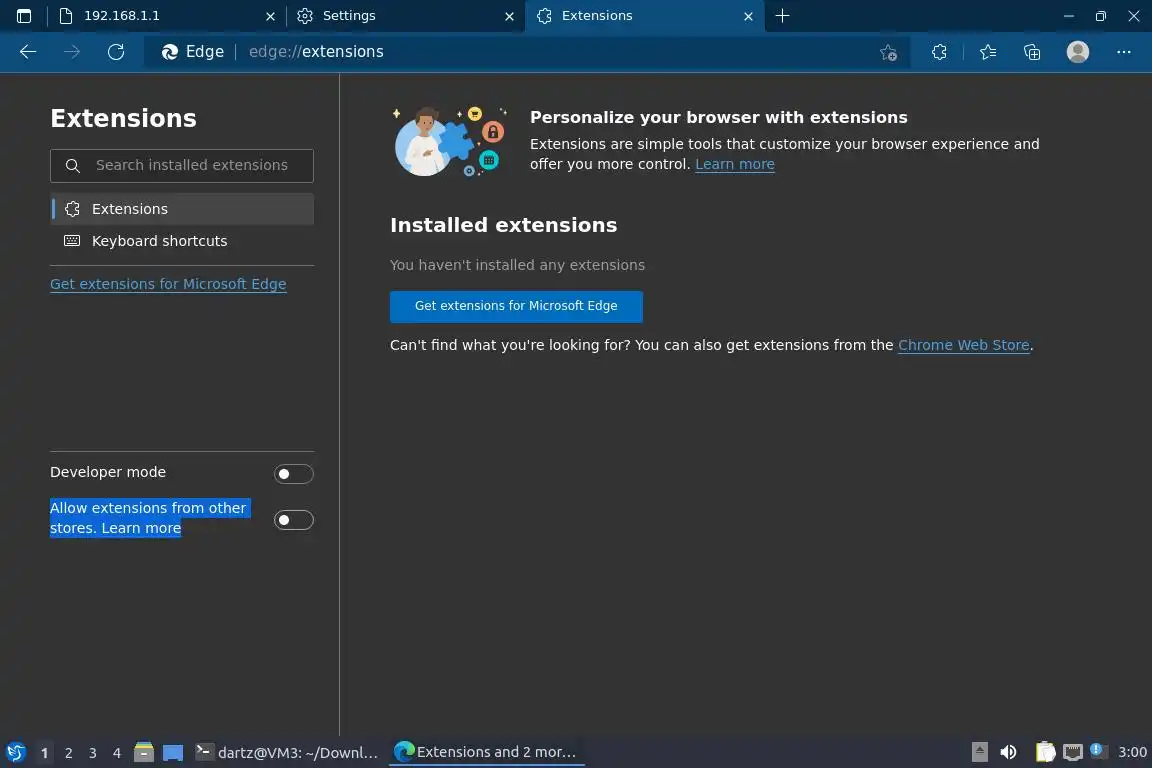Switch to workspace 3 in taskbar
1152x768 pixels.
point(93,753)
